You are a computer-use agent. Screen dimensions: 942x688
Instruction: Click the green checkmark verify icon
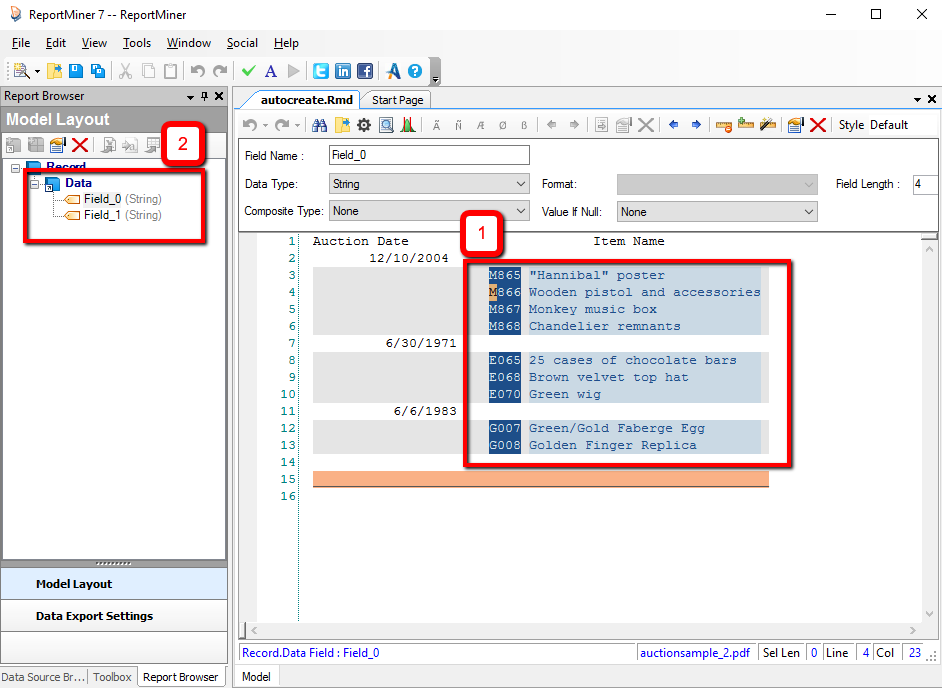pos(249,71)
